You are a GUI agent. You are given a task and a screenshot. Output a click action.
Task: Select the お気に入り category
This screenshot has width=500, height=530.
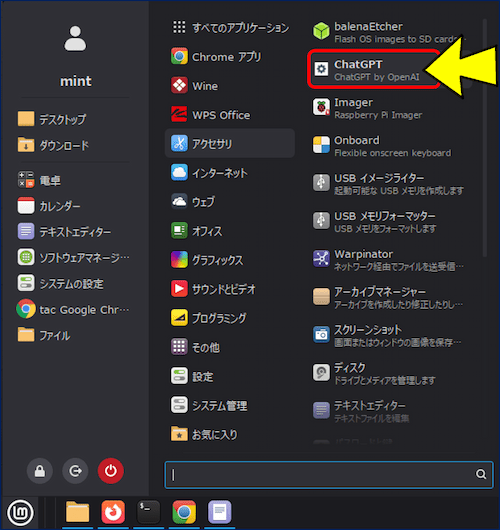[x=230, y=434]
